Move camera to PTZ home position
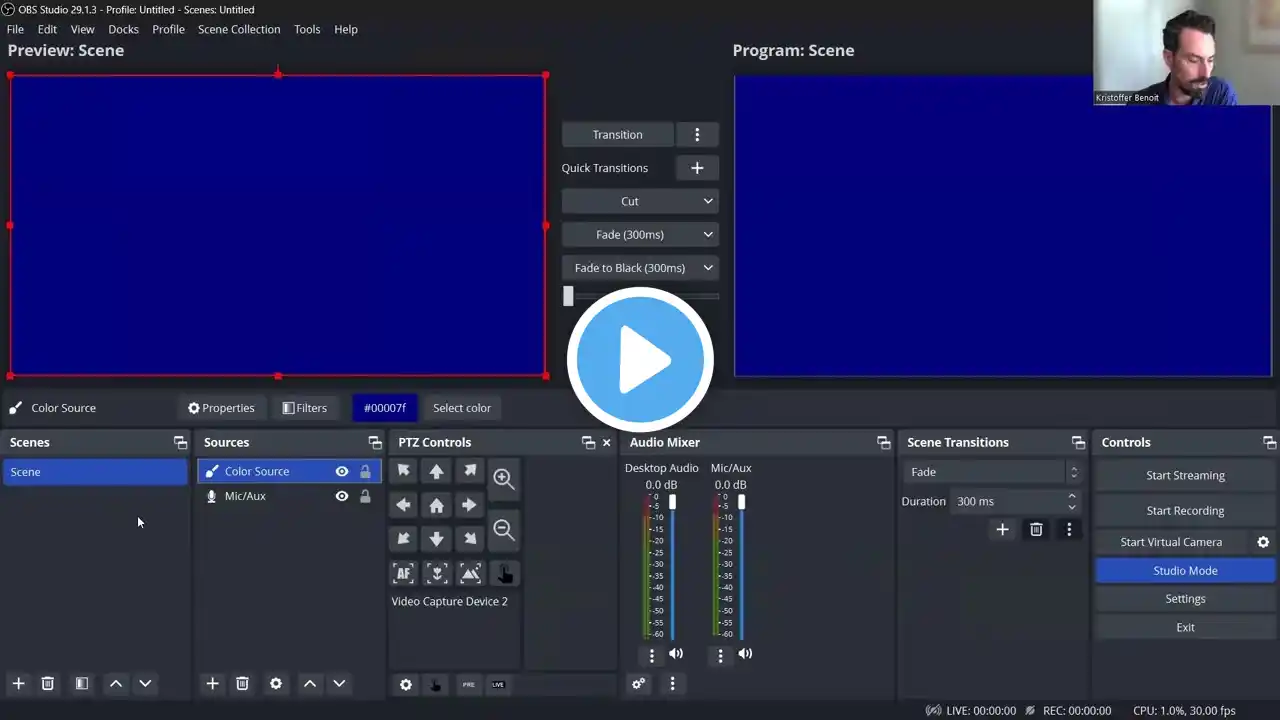 point(437,505)
